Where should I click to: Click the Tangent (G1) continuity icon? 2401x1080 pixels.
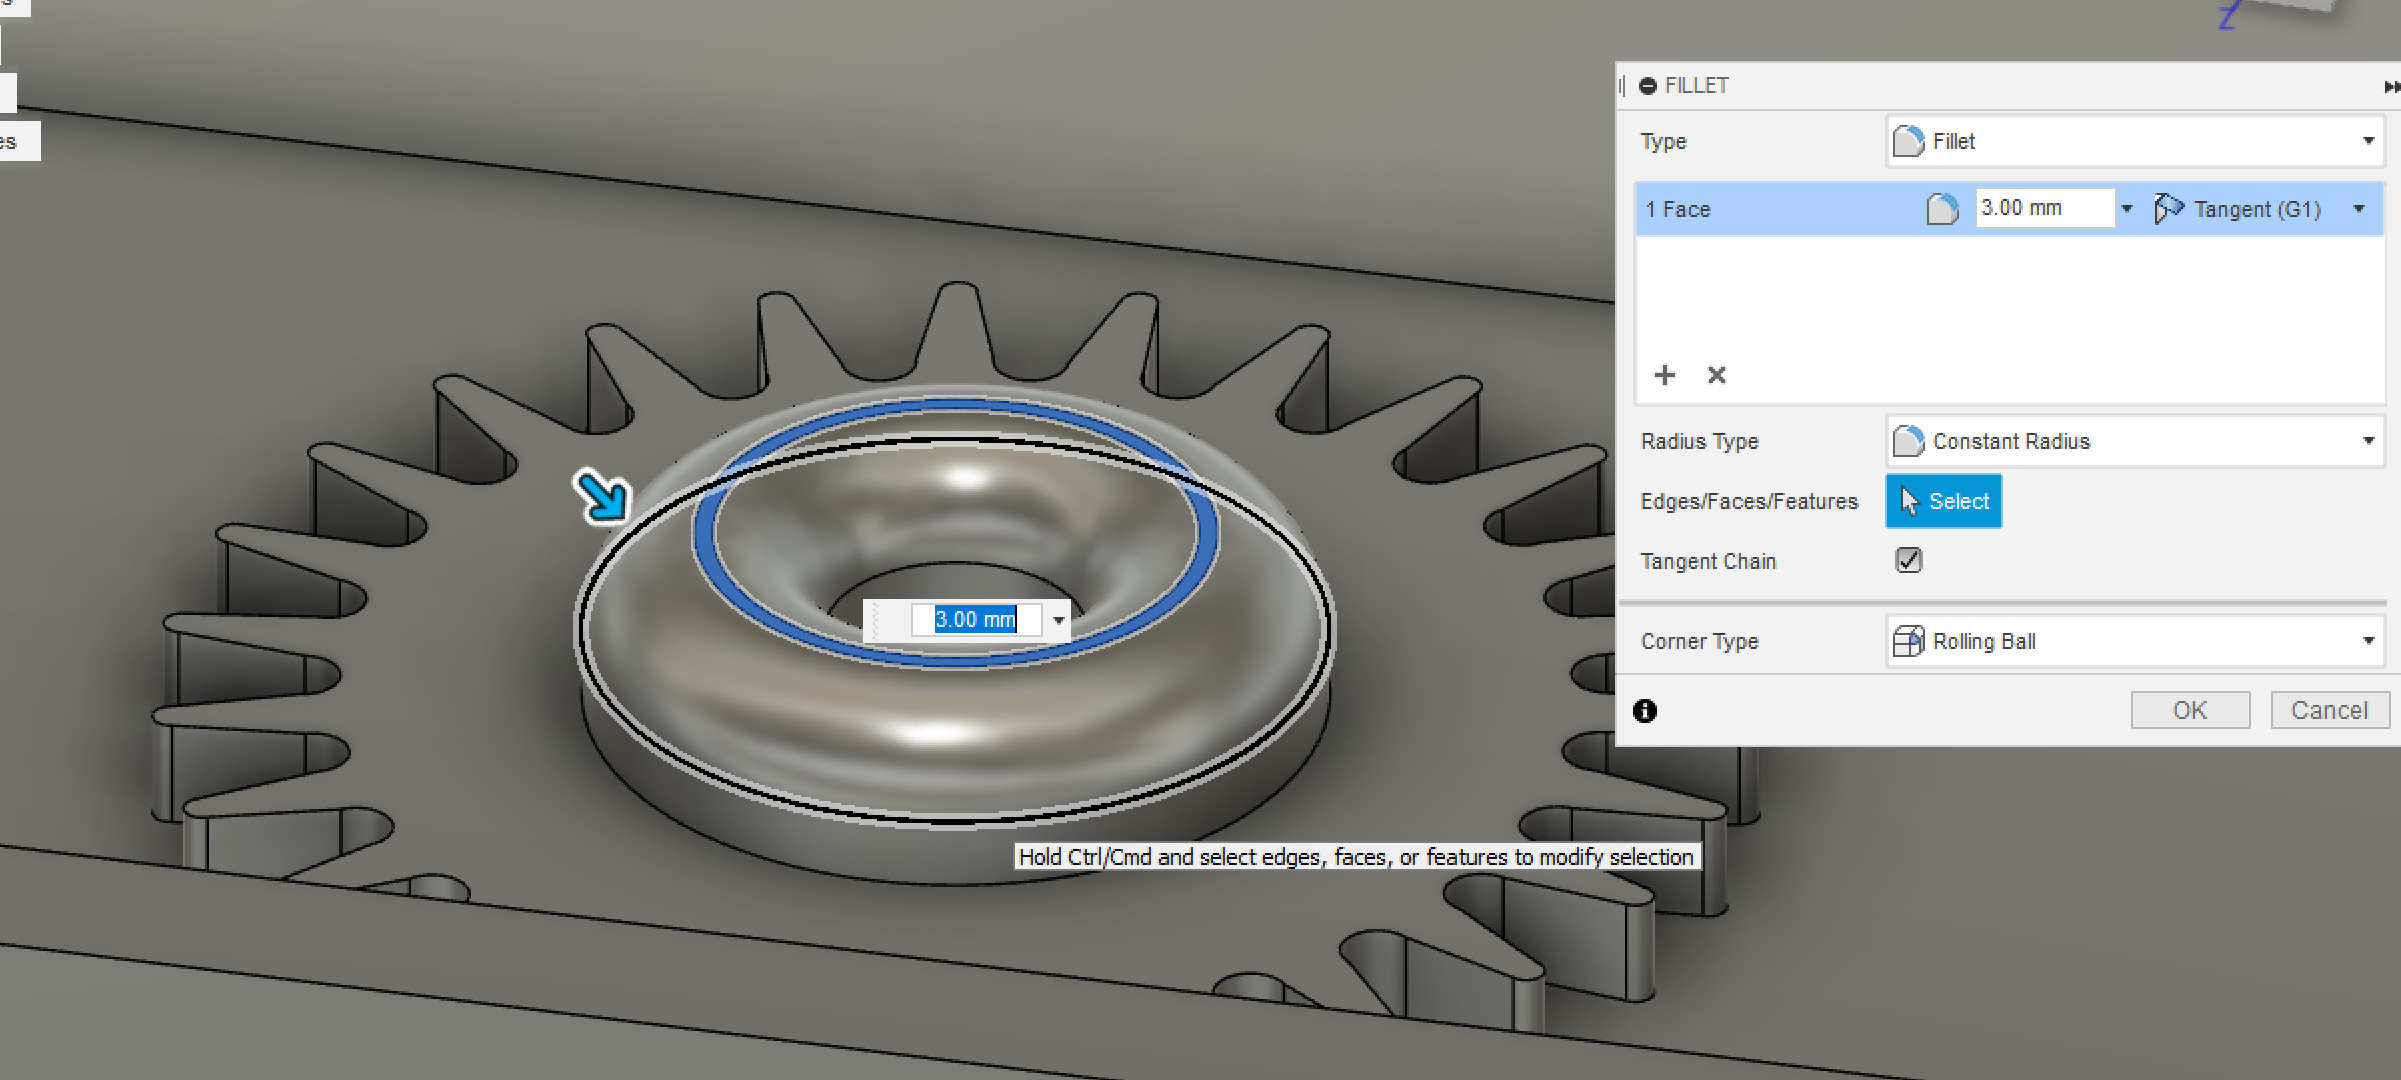(2168, 209)
